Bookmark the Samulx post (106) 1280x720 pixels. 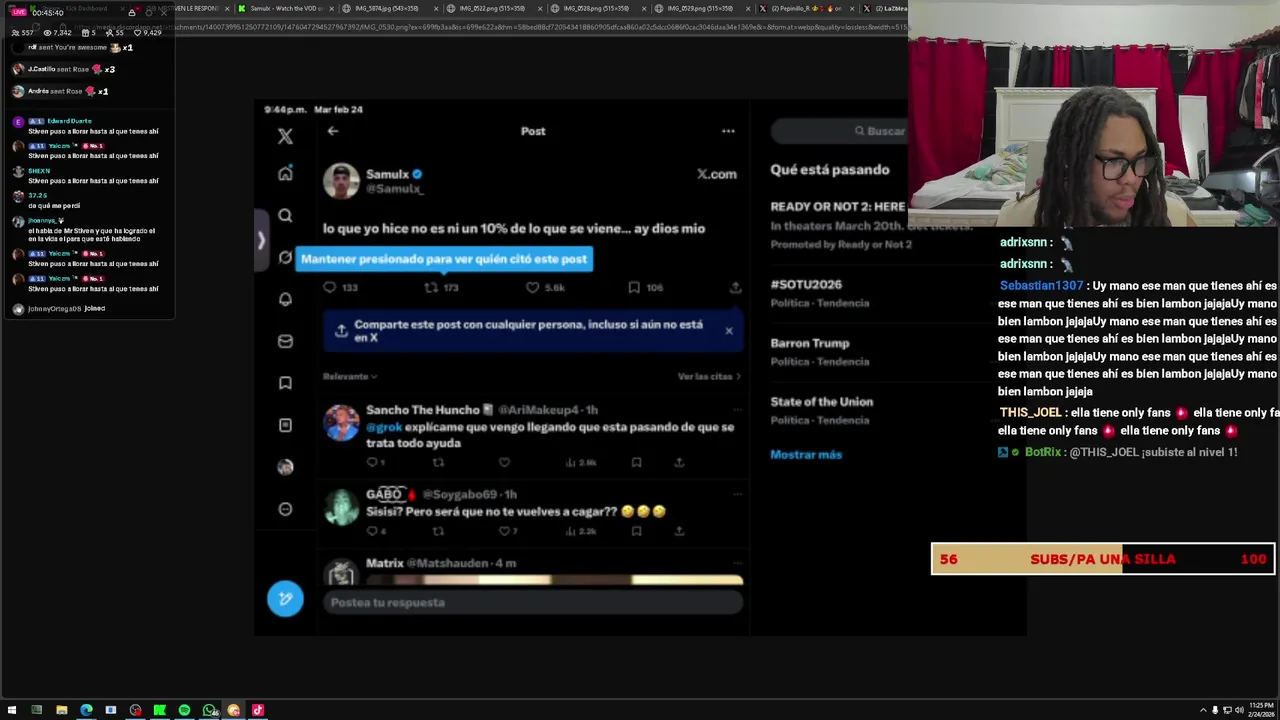(x=646, y=288)
